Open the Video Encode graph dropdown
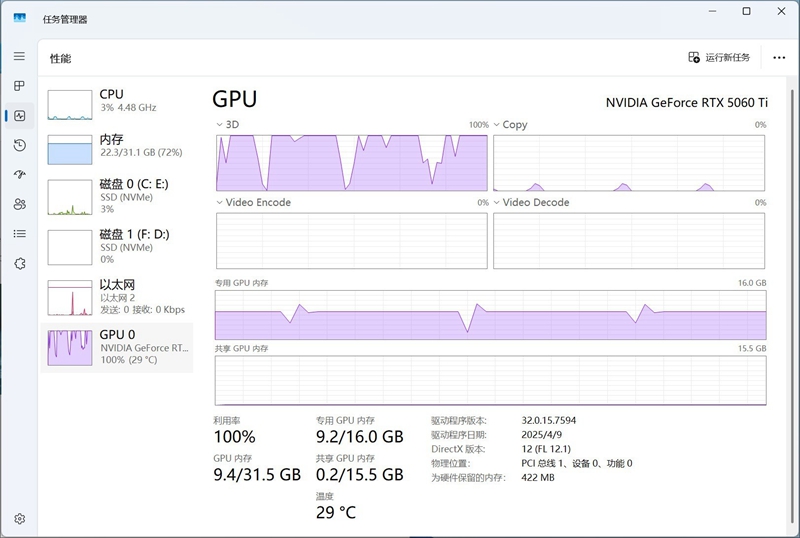 221,203
